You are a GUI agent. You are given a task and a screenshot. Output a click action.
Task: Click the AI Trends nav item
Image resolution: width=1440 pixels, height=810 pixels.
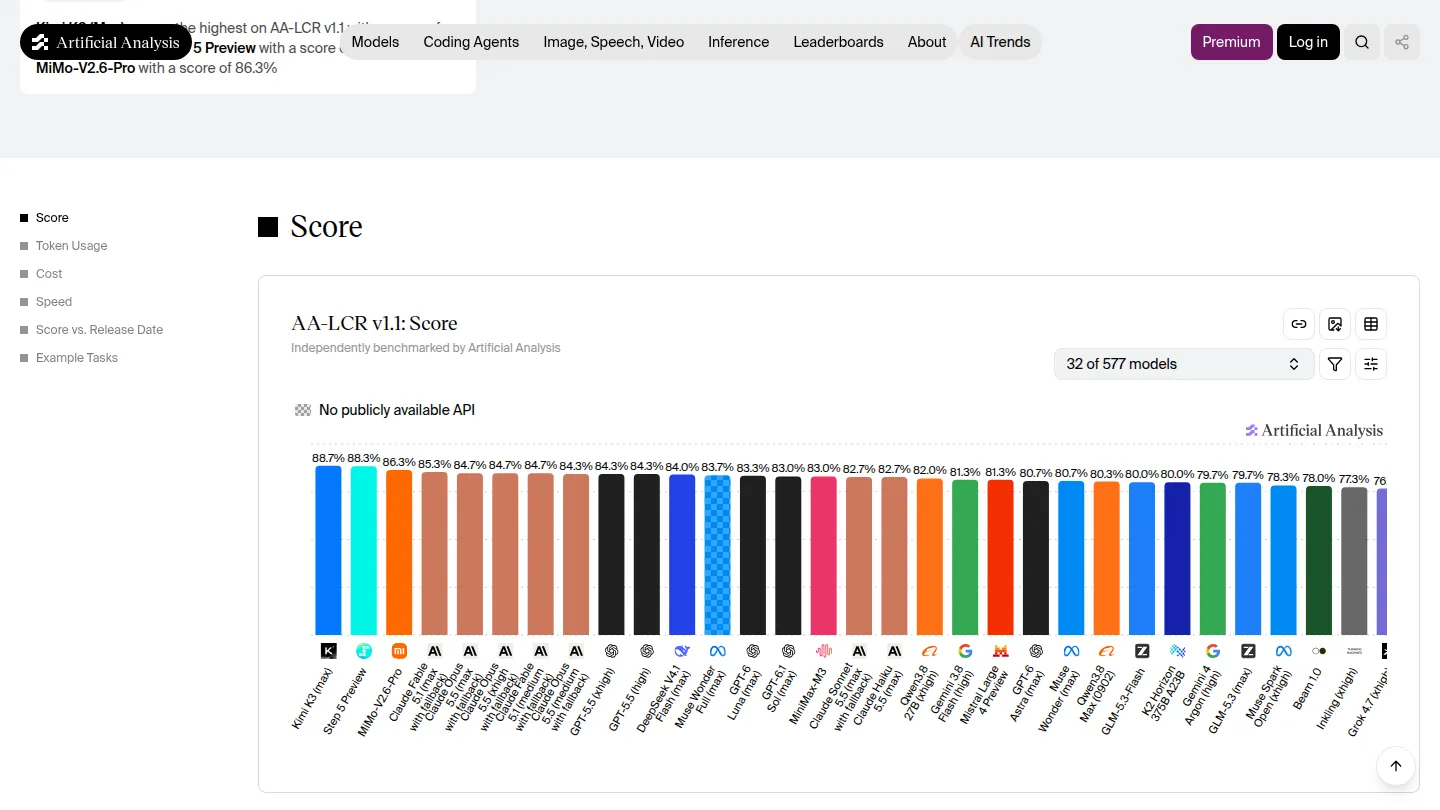point(1001,42)
